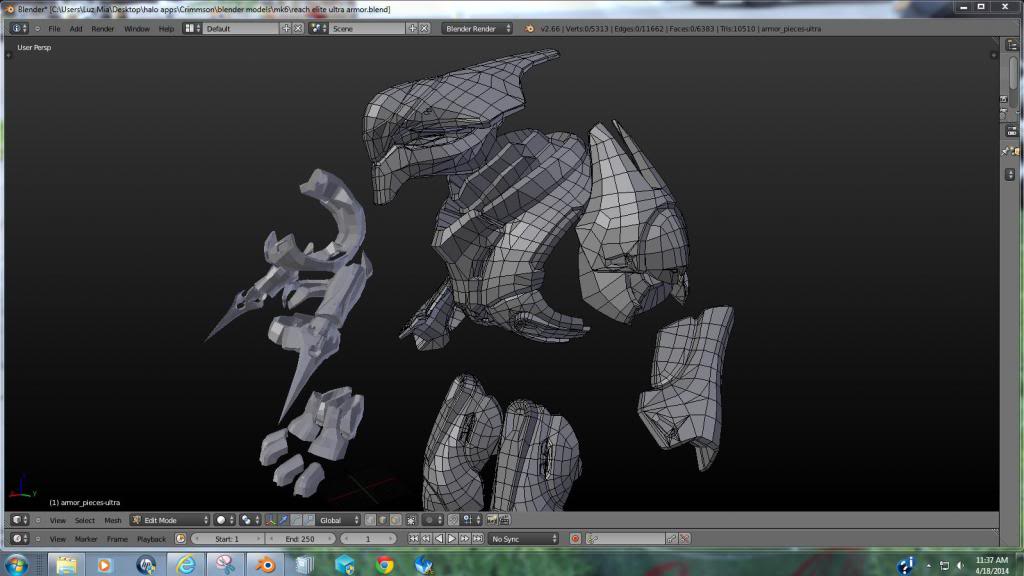Image resolution: width=1024 pixels, height=576 pixels.
Task: Delete the current Scene
Action: (x=424, y=29)
